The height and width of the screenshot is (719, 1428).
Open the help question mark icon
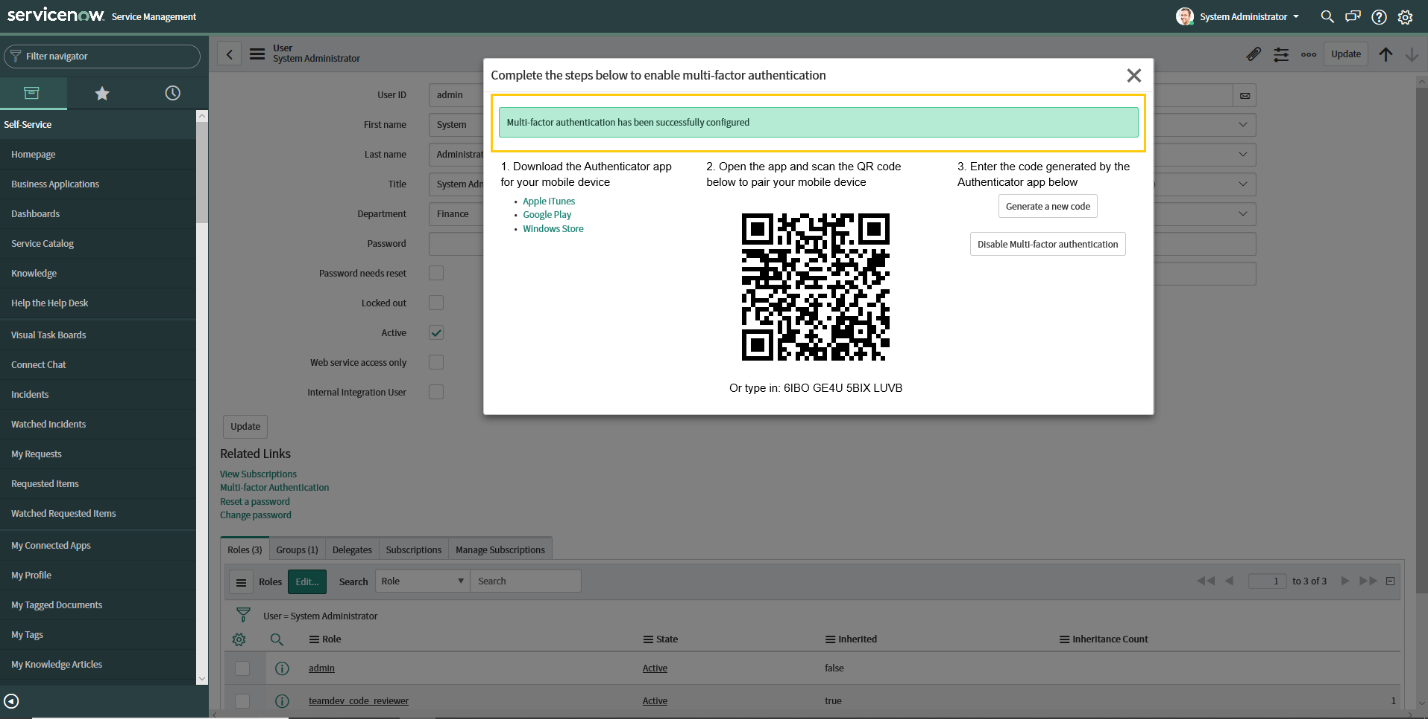(x=1379, y=16)
